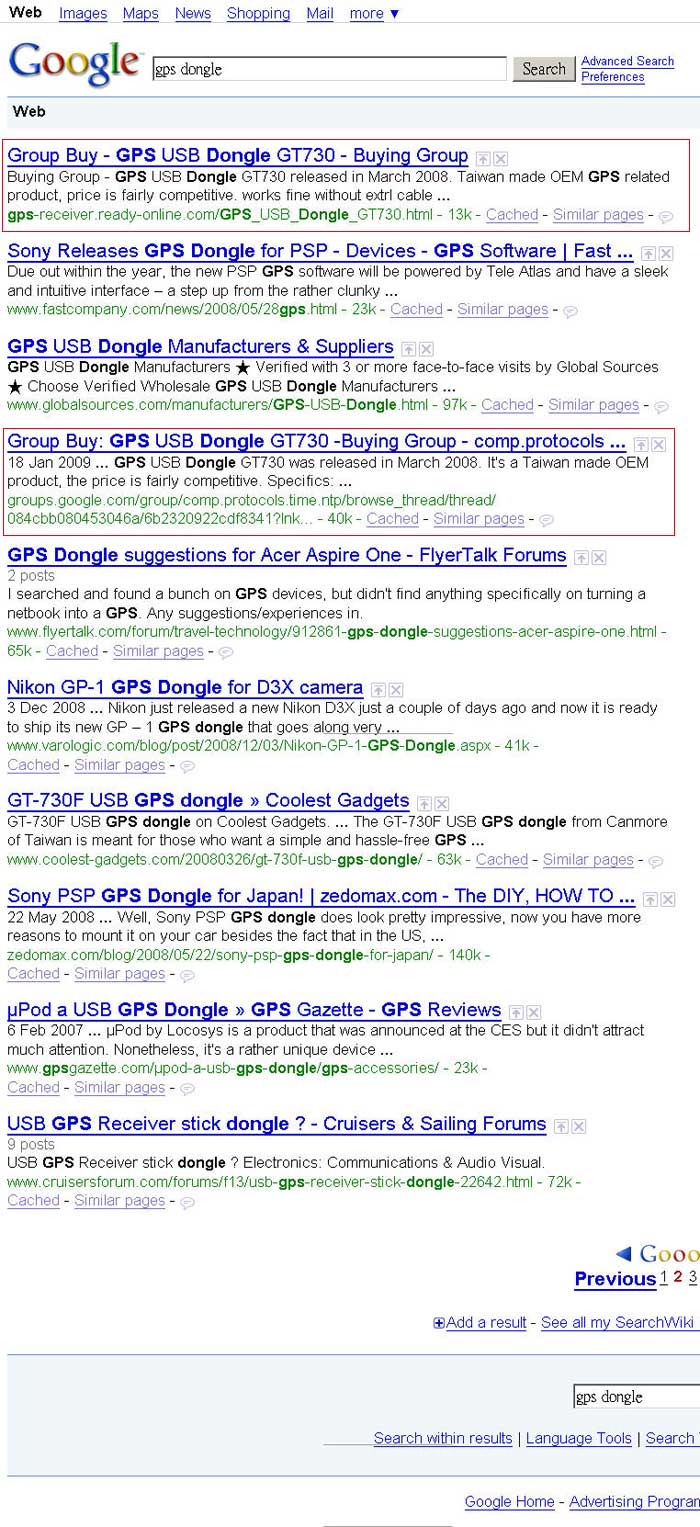Screen dimensions: 700x1527
Task: Comment on the groups.google.com result
Action: coord(546,520)
